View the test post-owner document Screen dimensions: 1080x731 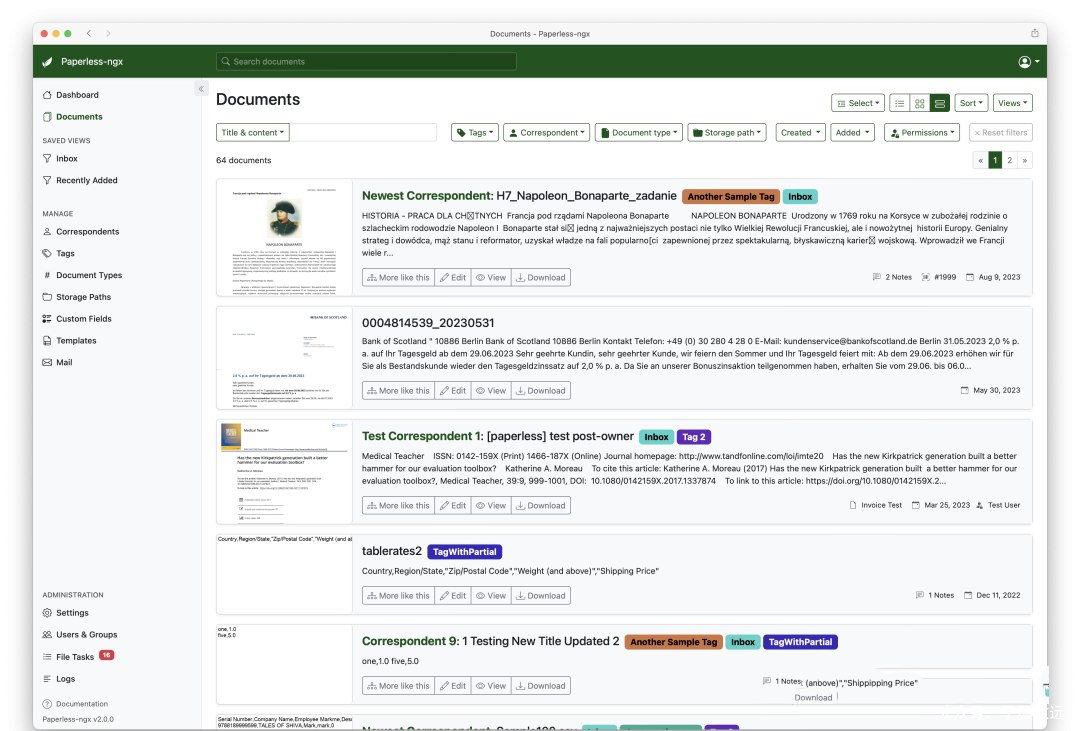tap(491, 506)
